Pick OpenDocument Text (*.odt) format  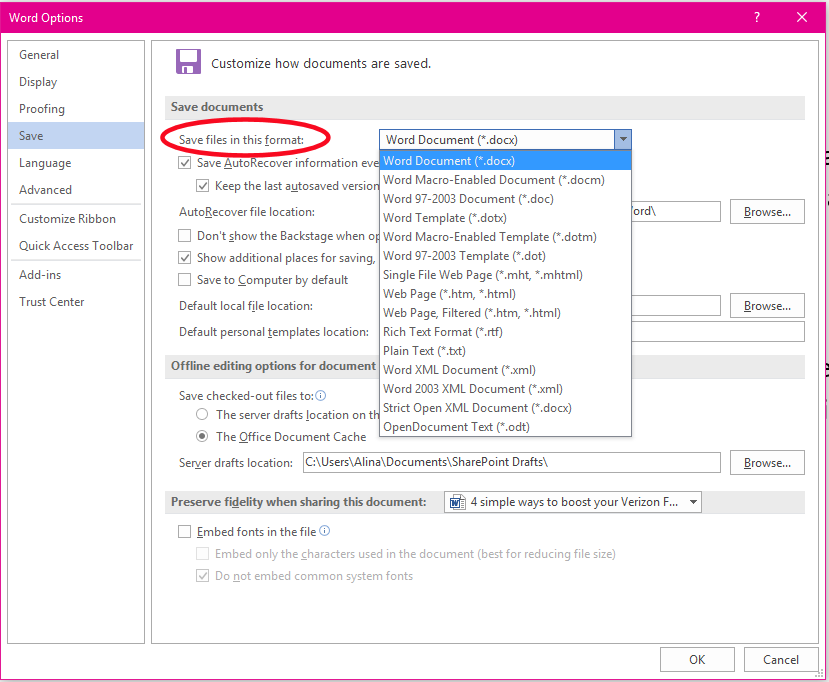coord(505,427)
